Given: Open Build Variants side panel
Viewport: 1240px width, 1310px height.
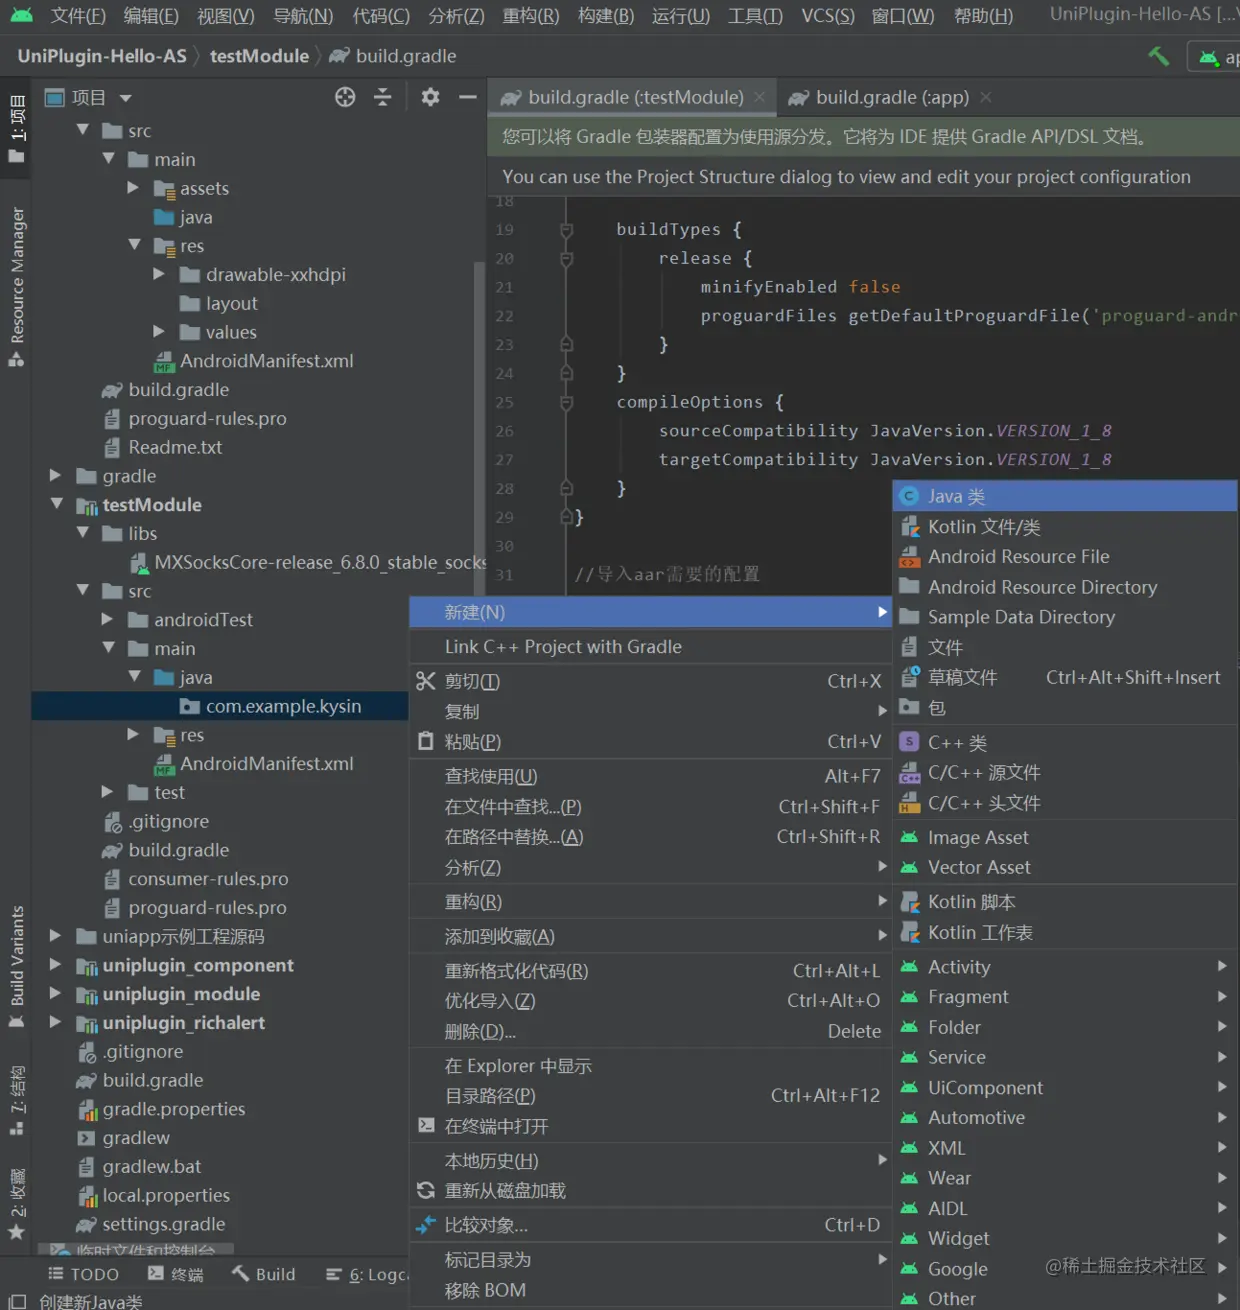Looking at the screenshot, I should pos(16,967).
